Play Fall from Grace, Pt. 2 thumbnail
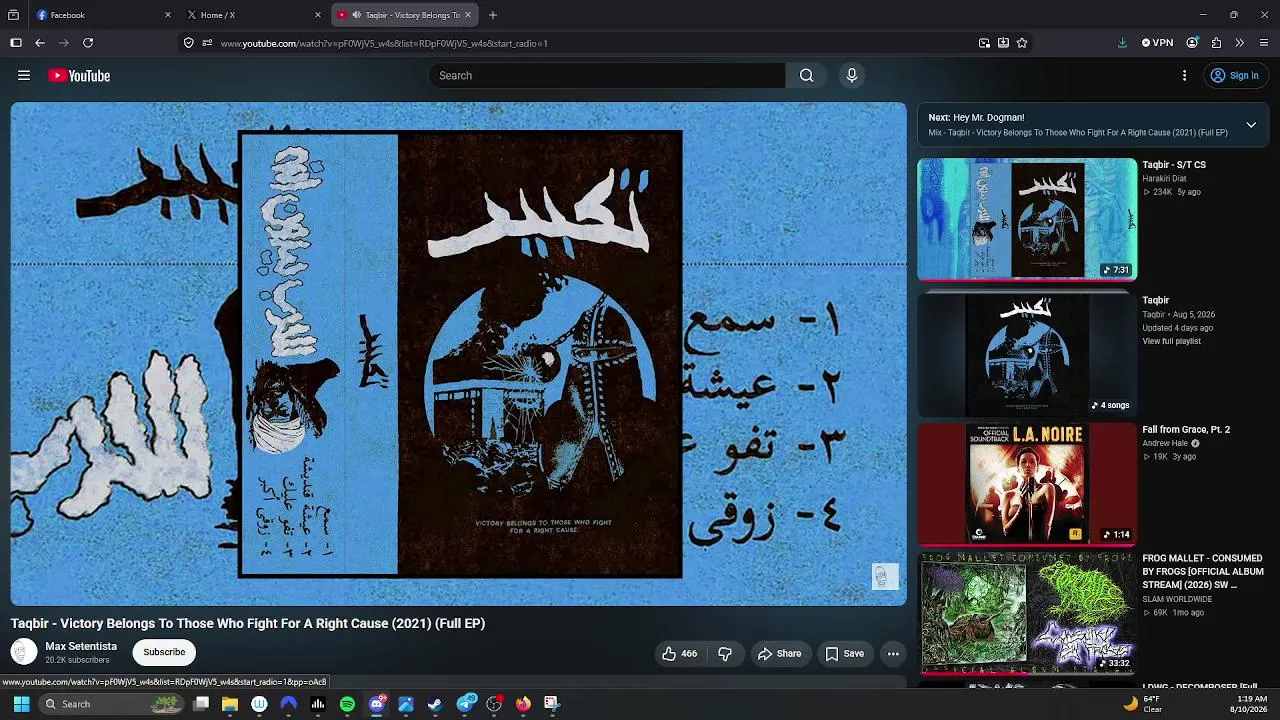Viewport: 1280px width, 720px height. [x=1027, y=484]
